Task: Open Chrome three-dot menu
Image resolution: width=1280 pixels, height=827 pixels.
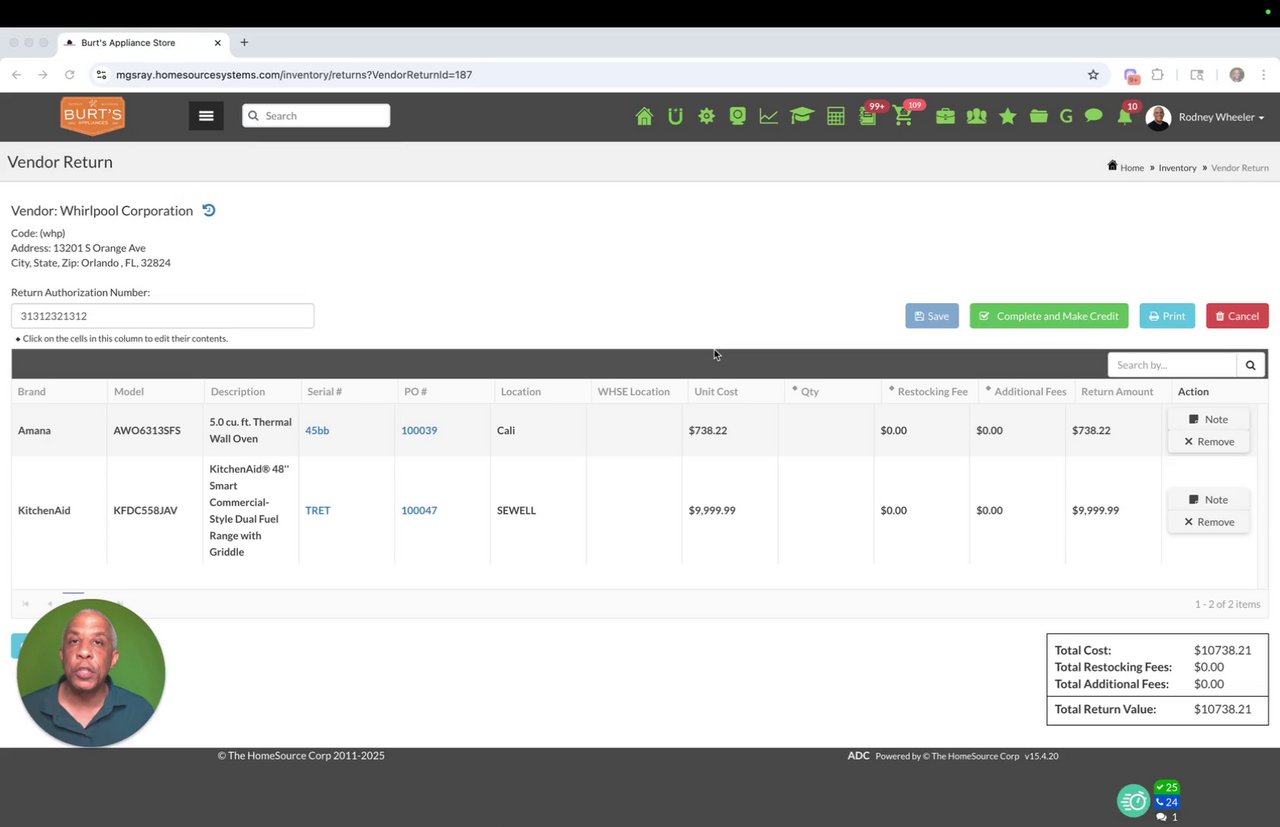Action: 1264,75
